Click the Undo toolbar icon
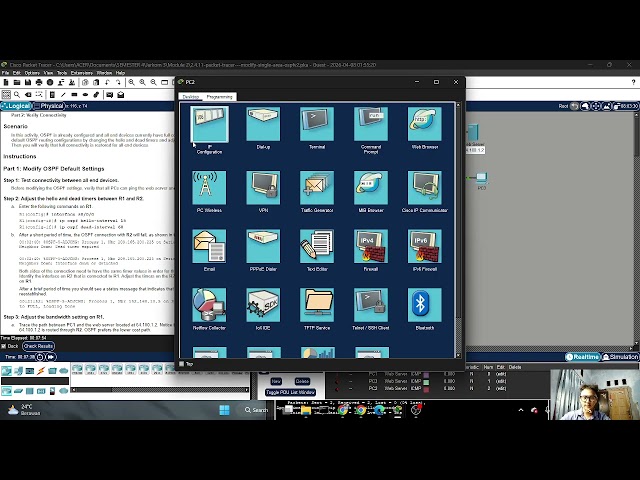The image size is (640, 480). pos(107,82)
